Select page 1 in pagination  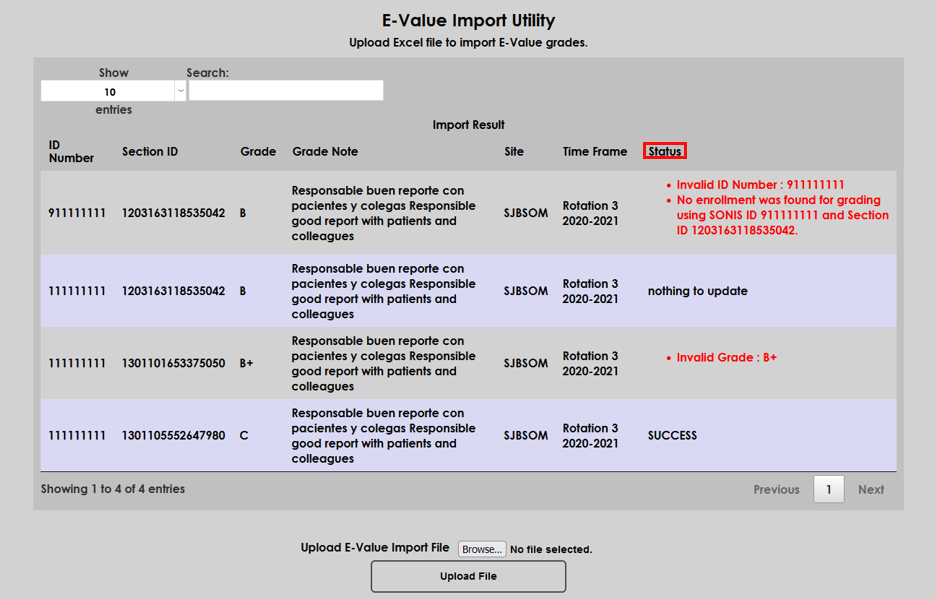(828, 489)
